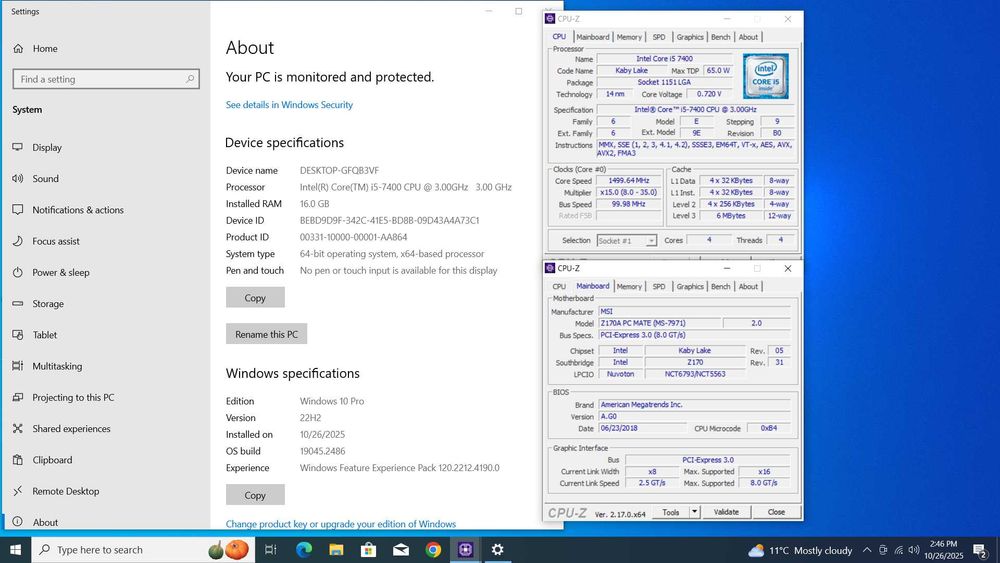Open the Tools dropdown arrow in CPU-Z

(694, 512)
